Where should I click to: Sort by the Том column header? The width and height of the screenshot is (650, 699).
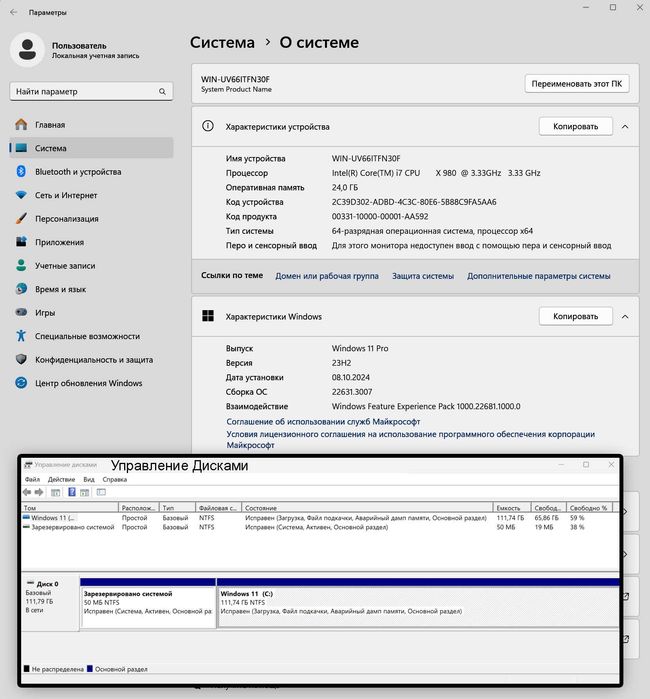(x=70, y=508)
